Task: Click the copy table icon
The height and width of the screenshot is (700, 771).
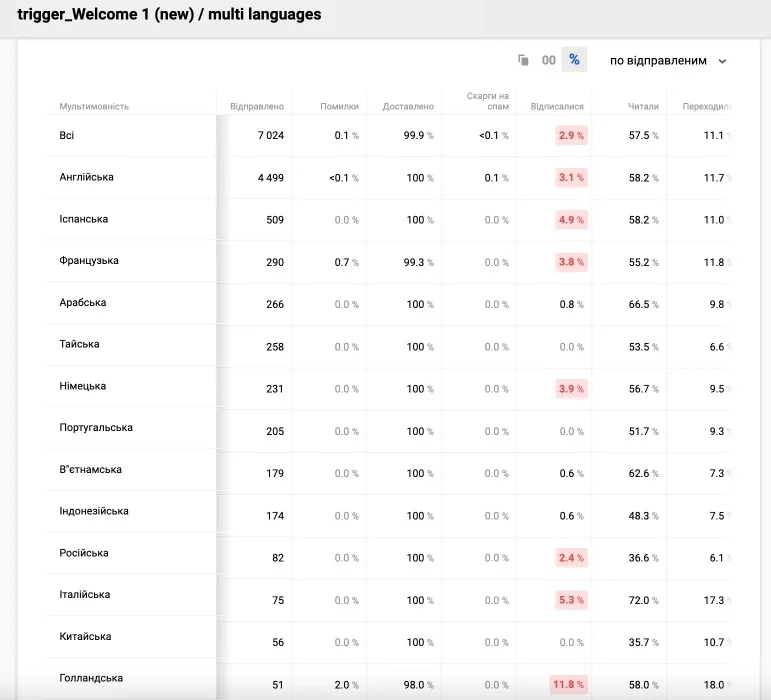Action: pos(523,60)
